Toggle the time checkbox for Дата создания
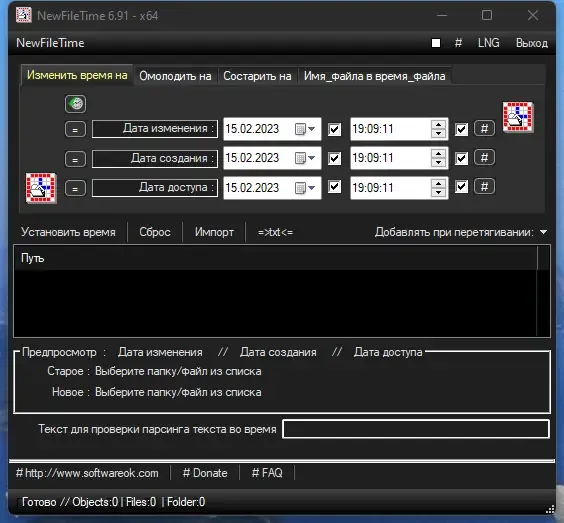 coord(461,158)
